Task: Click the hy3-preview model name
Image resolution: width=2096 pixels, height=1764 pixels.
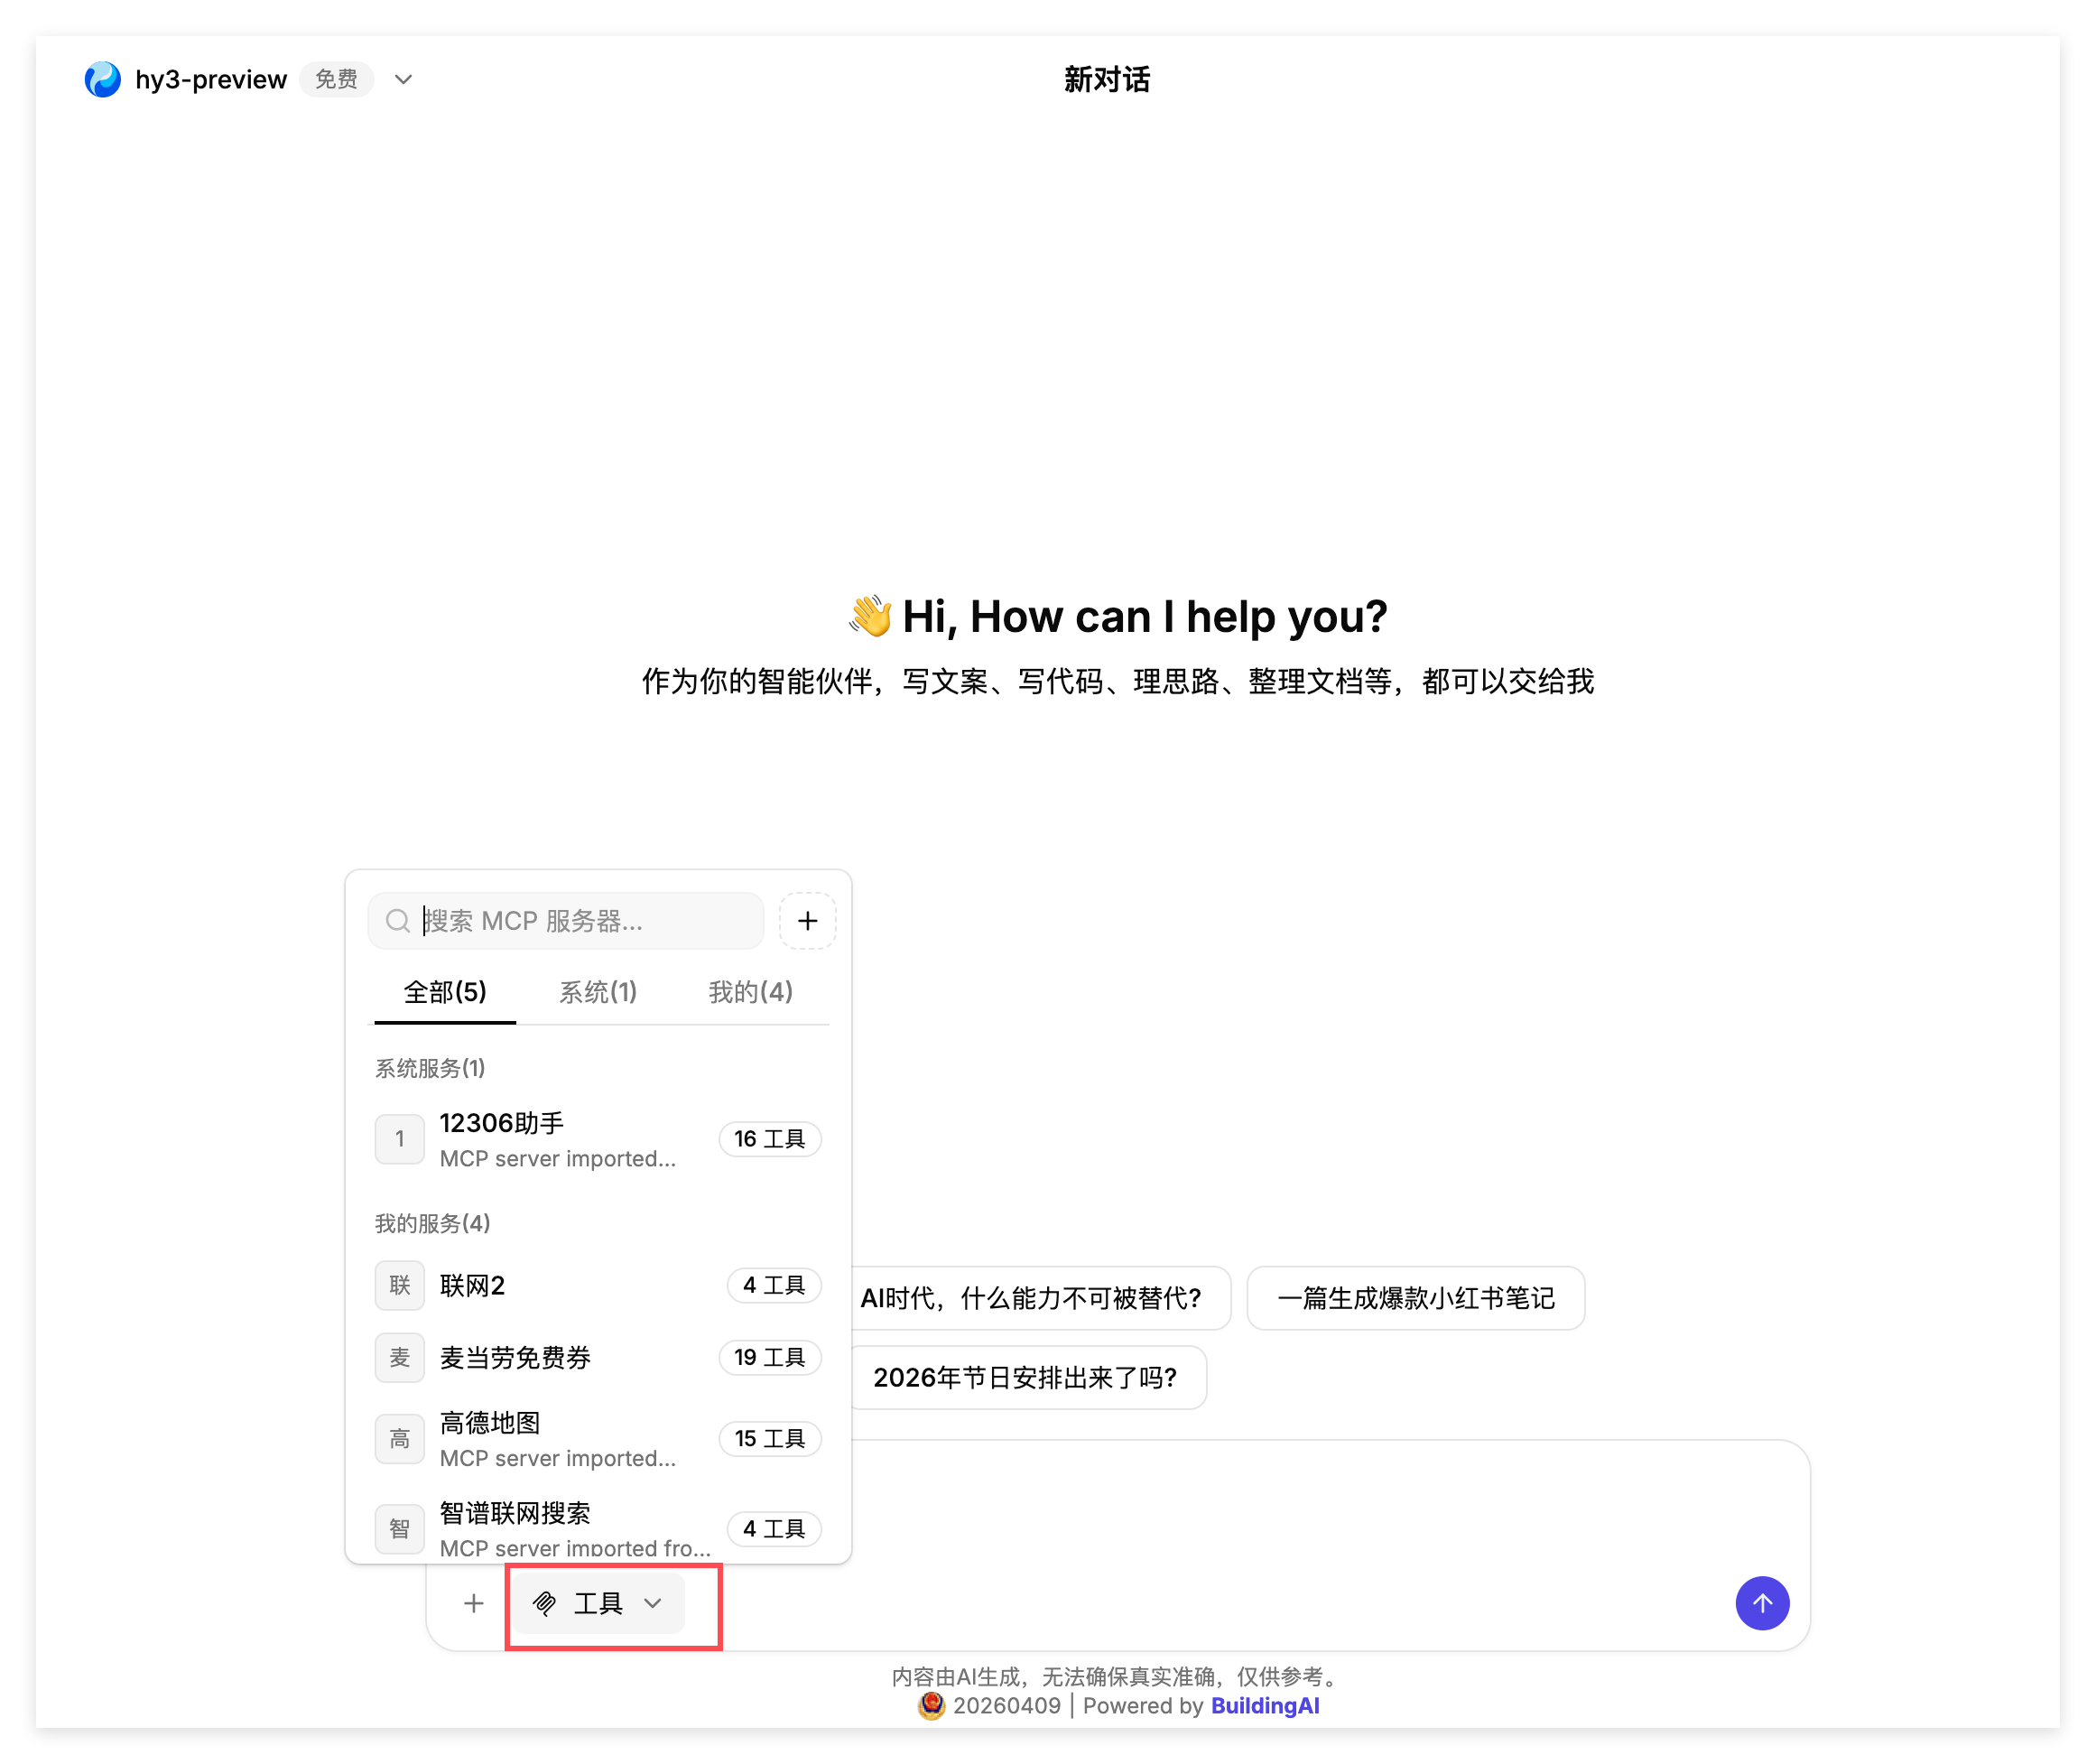Action: (211, 79)
